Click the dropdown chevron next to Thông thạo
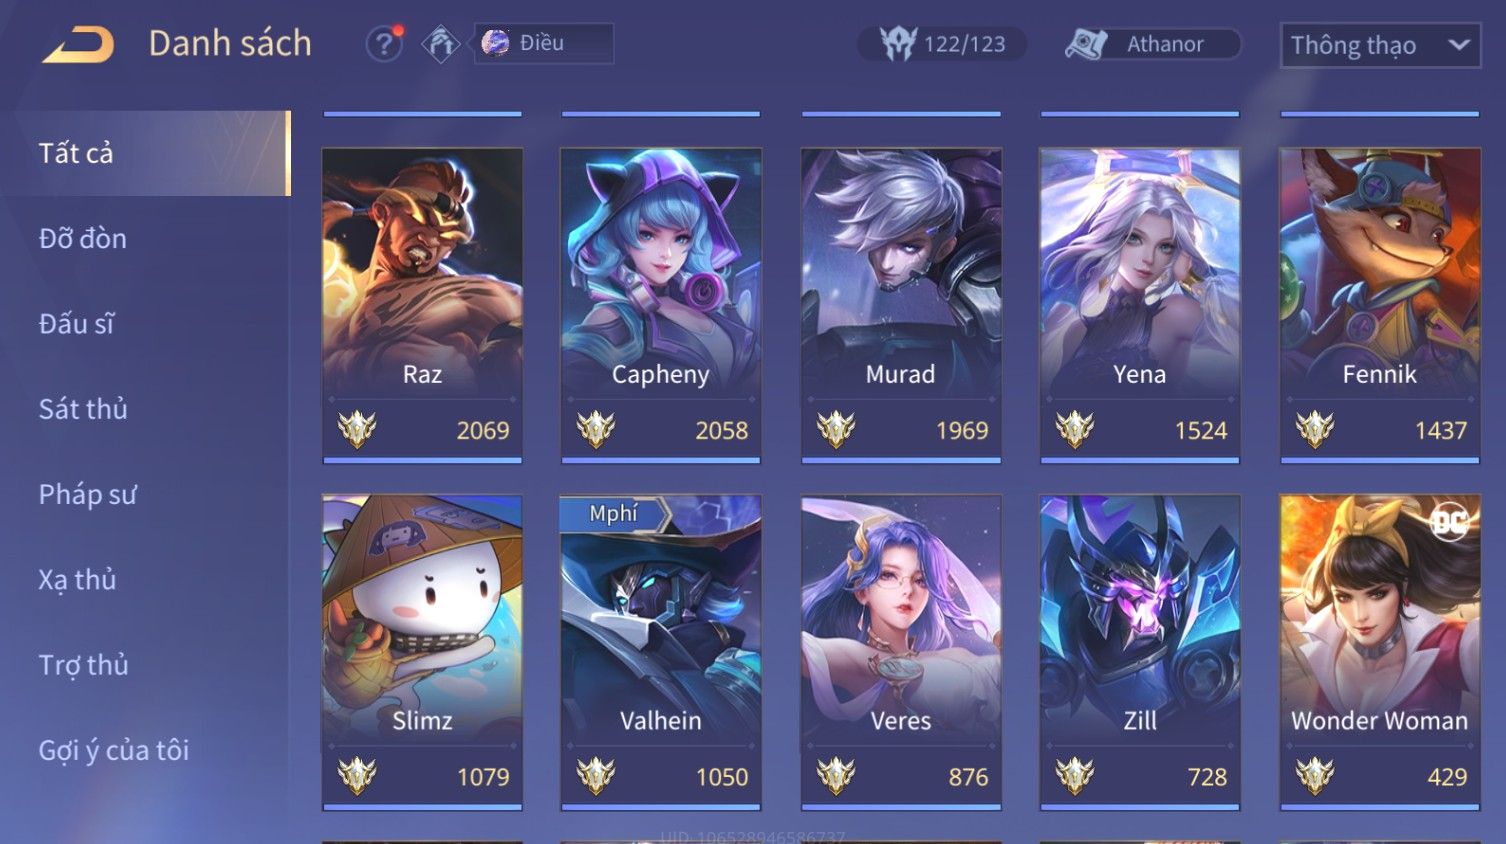The height and width of the screenshot is (844, 1506). click(x=1459, y=45)
